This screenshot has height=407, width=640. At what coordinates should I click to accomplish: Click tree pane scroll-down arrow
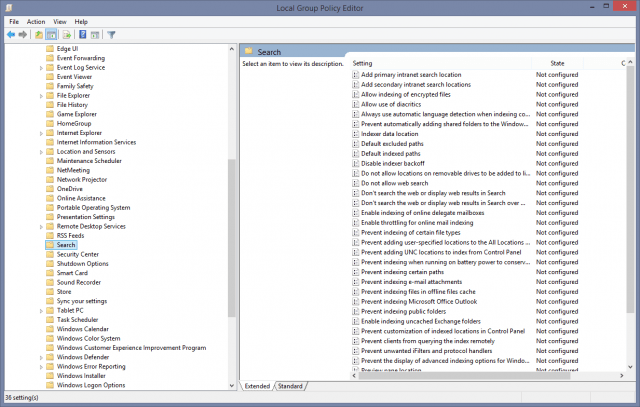232,385
